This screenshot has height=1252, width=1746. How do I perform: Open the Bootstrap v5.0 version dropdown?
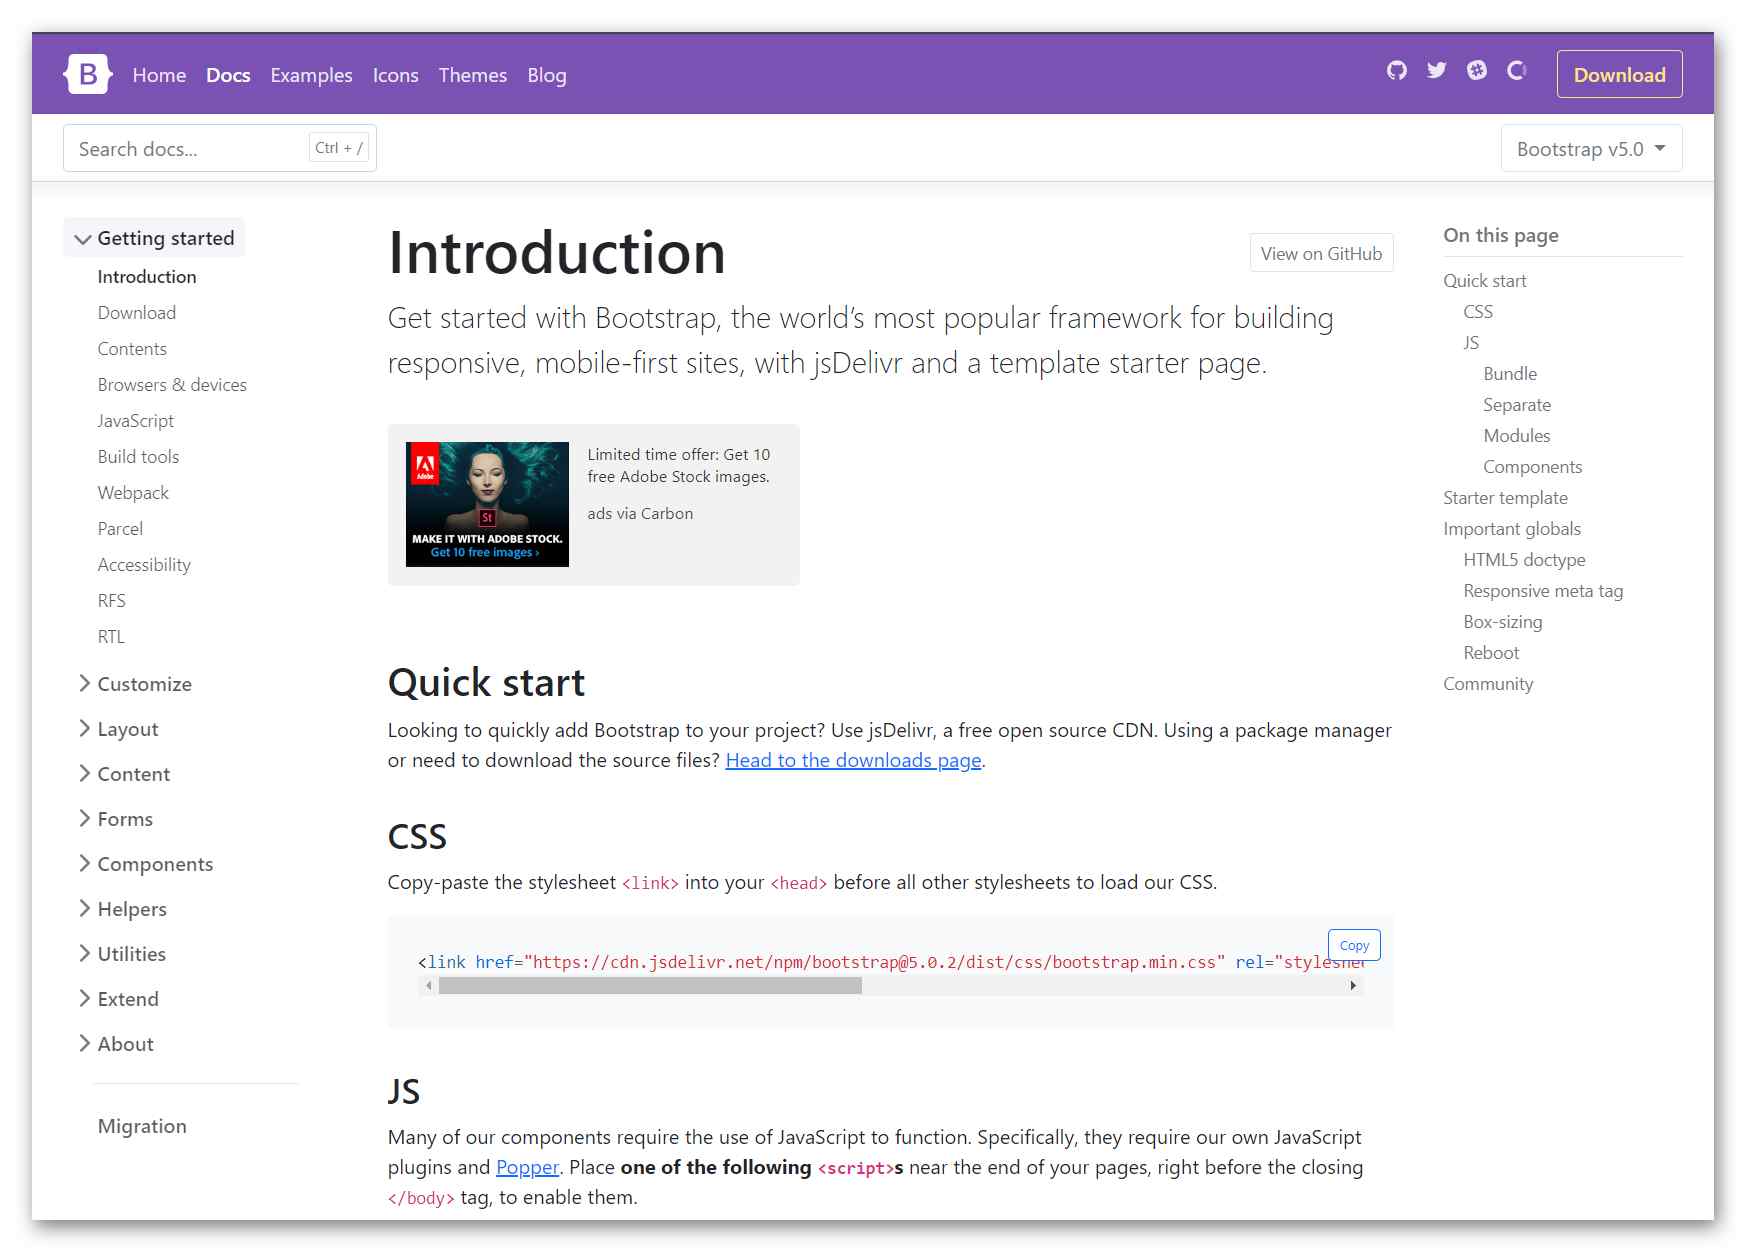(1591, 149)
